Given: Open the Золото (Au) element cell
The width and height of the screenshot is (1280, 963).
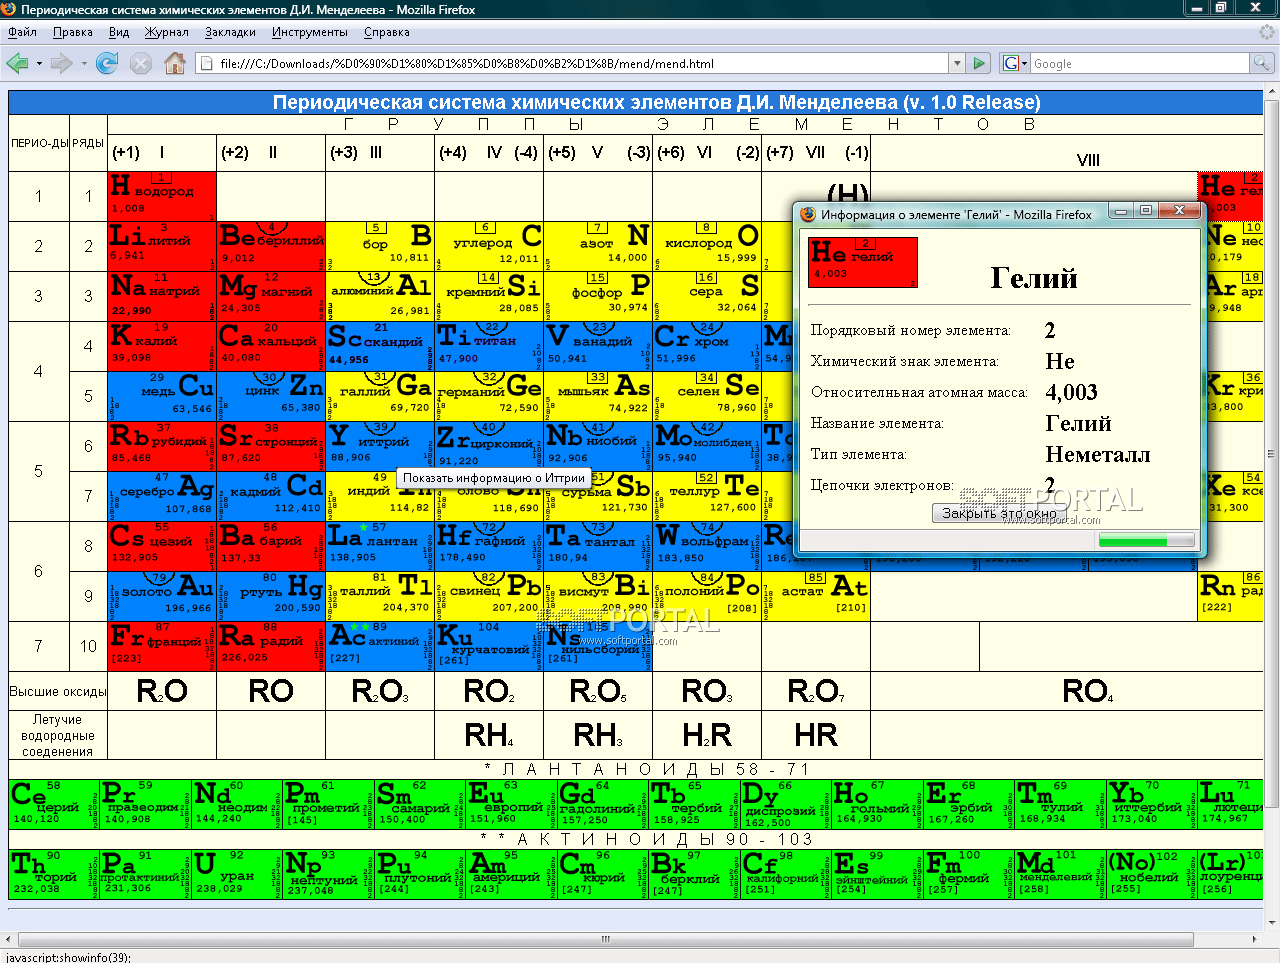Looking at the screenshot, I should point(162,596).
